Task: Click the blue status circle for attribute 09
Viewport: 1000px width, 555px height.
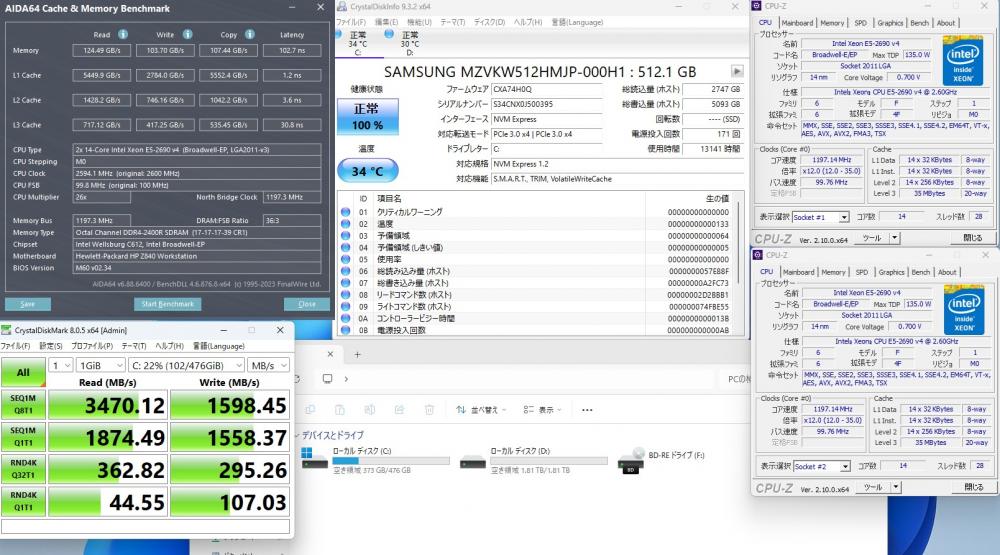Action: (346, 306)
